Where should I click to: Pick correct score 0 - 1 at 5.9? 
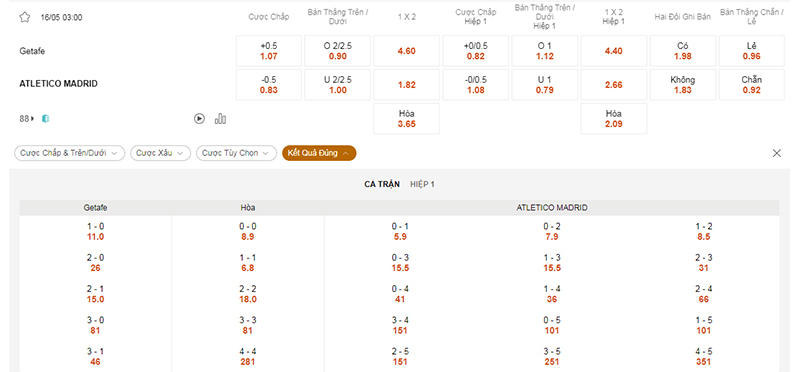[x=400, y=232]
